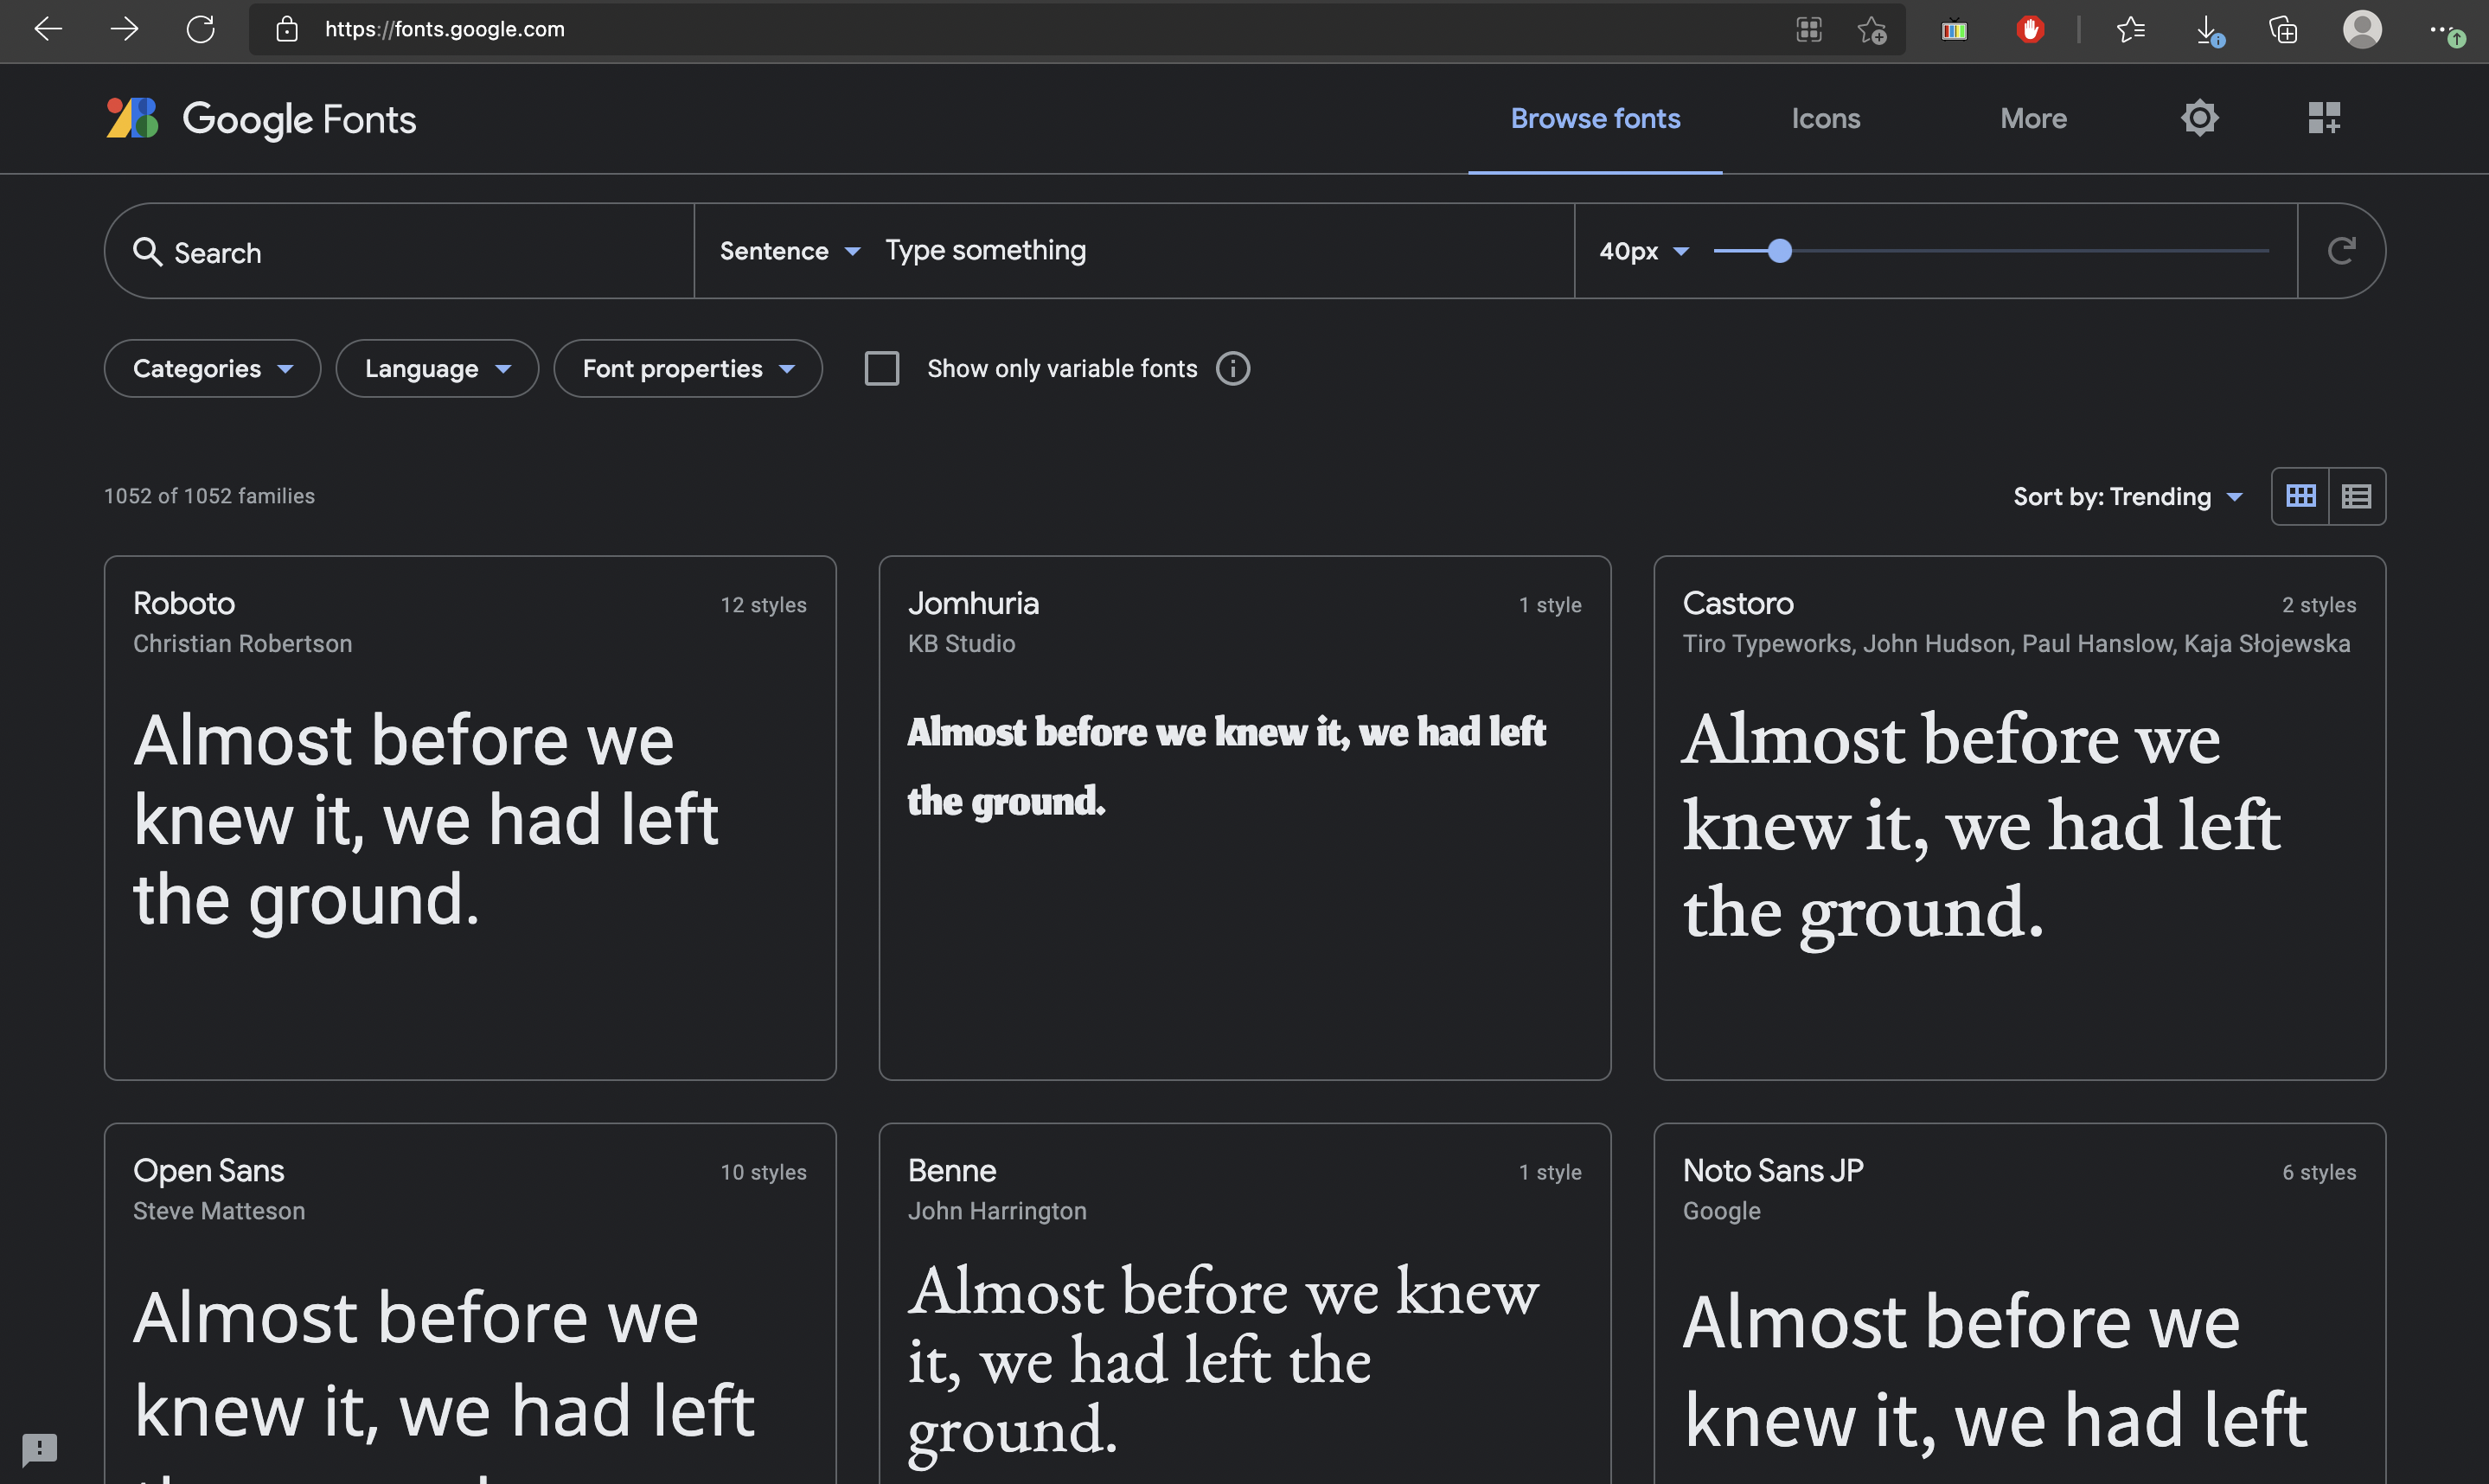Click the 6 styles label on Noto Sans JP
Viewport: 2489px width, 1484px height.
coord(2319,1172)
